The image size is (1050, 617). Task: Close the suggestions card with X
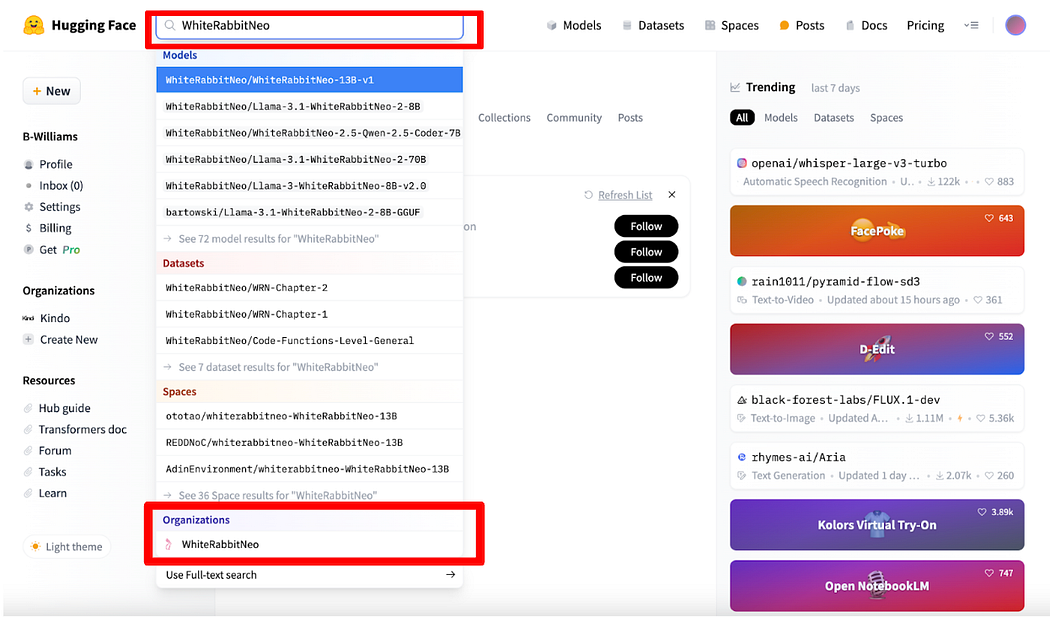672,194
